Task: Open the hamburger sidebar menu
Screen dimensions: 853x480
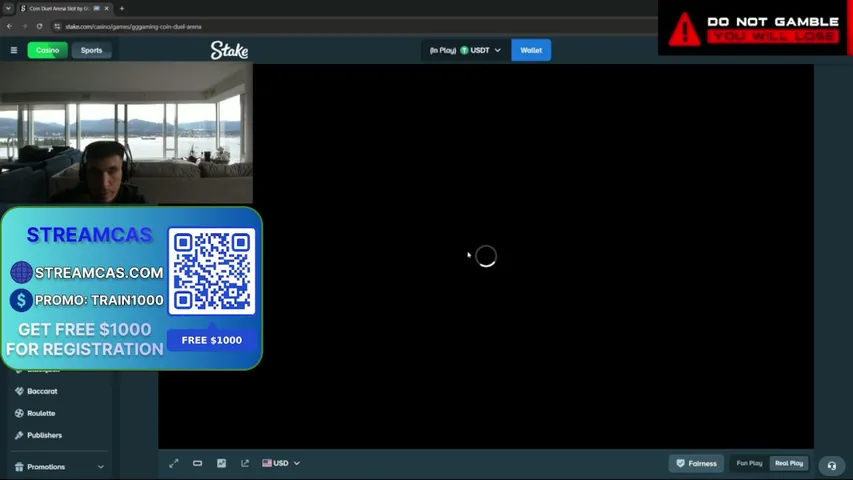Action: pyautogui.click(x=14, y=50)
